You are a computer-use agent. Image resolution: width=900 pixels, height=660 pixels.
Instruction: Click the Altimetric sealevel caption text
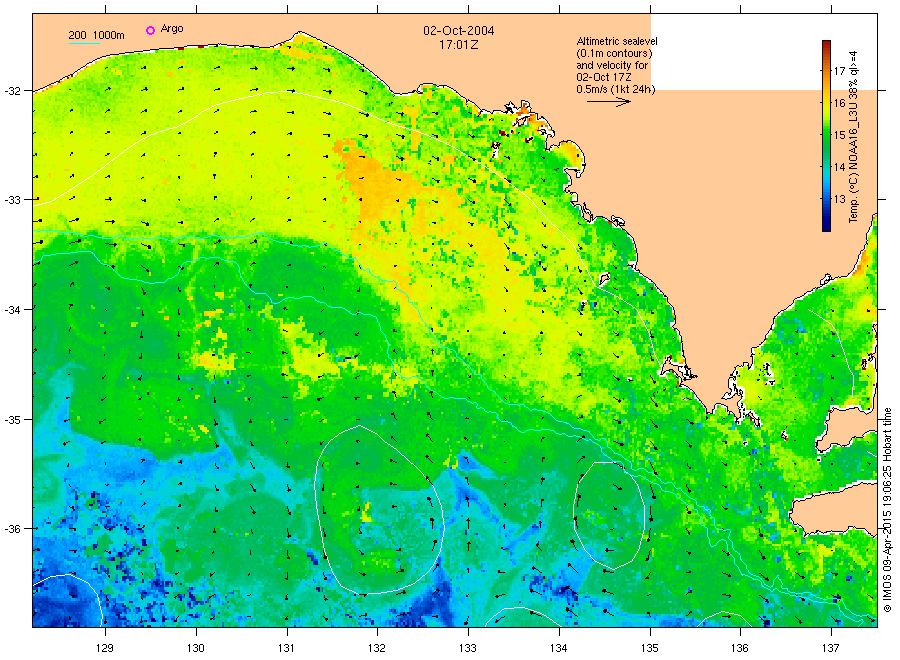(x=616, y=65)
